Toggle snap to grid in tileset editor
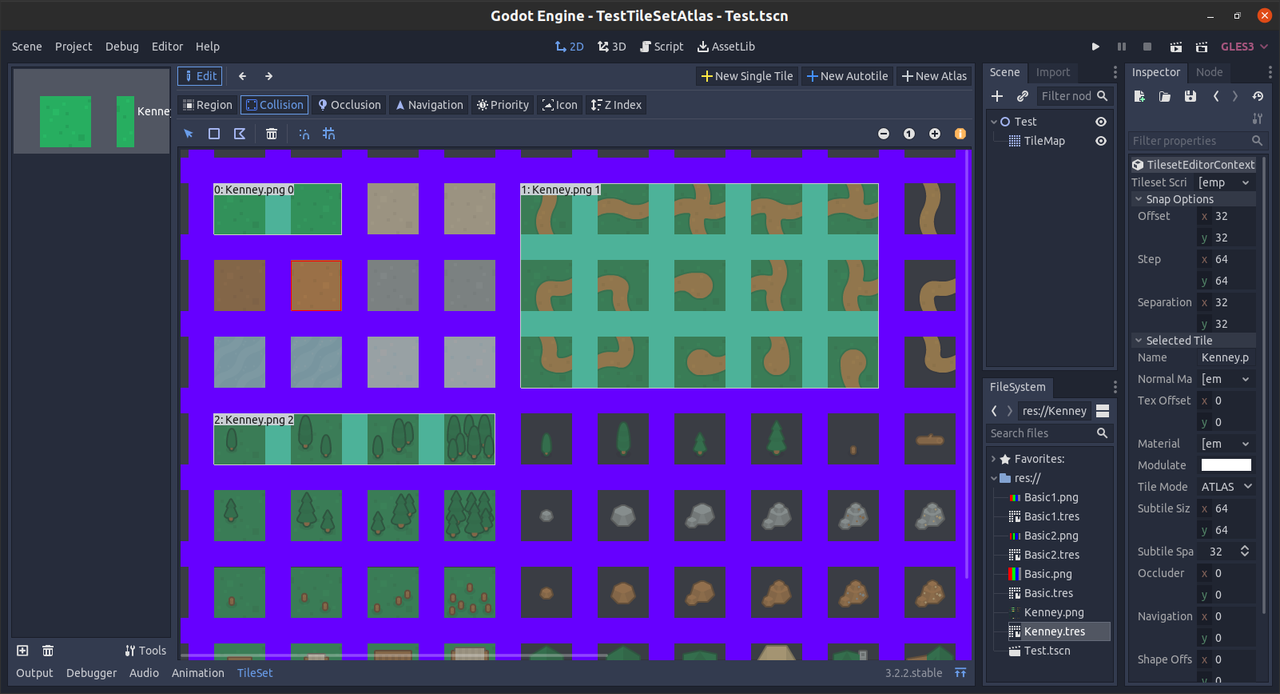Screen dimensions: 1280x694 (329, 134)
